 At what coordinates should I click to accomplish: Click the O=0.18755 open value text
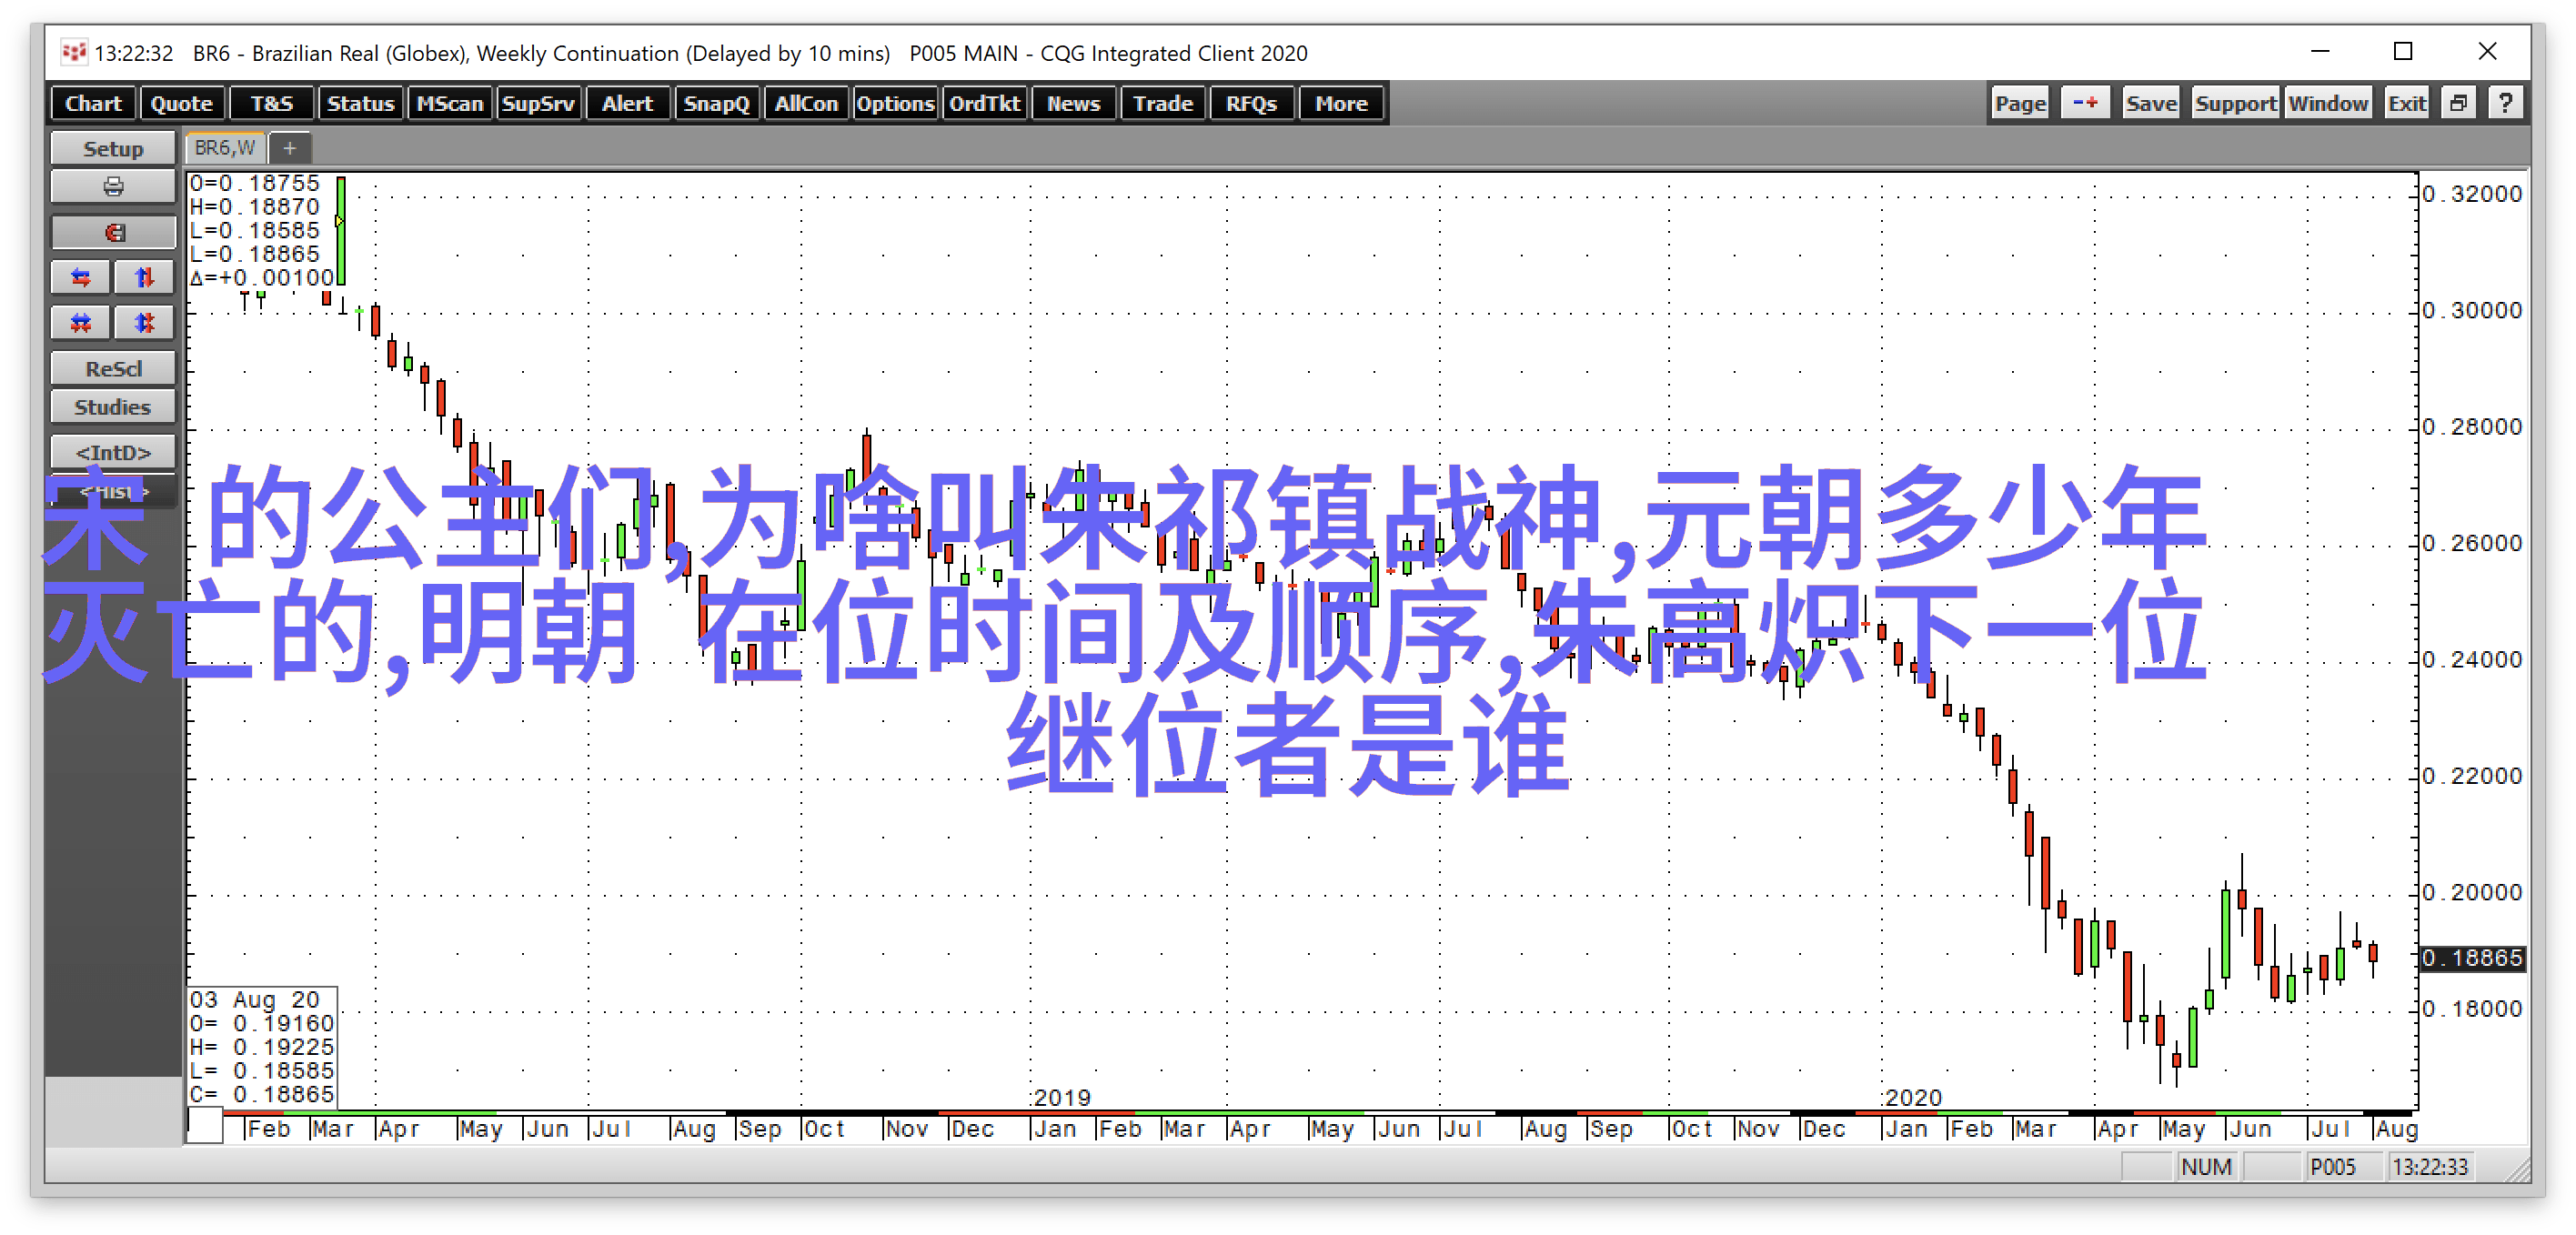[x=255, y=183]
